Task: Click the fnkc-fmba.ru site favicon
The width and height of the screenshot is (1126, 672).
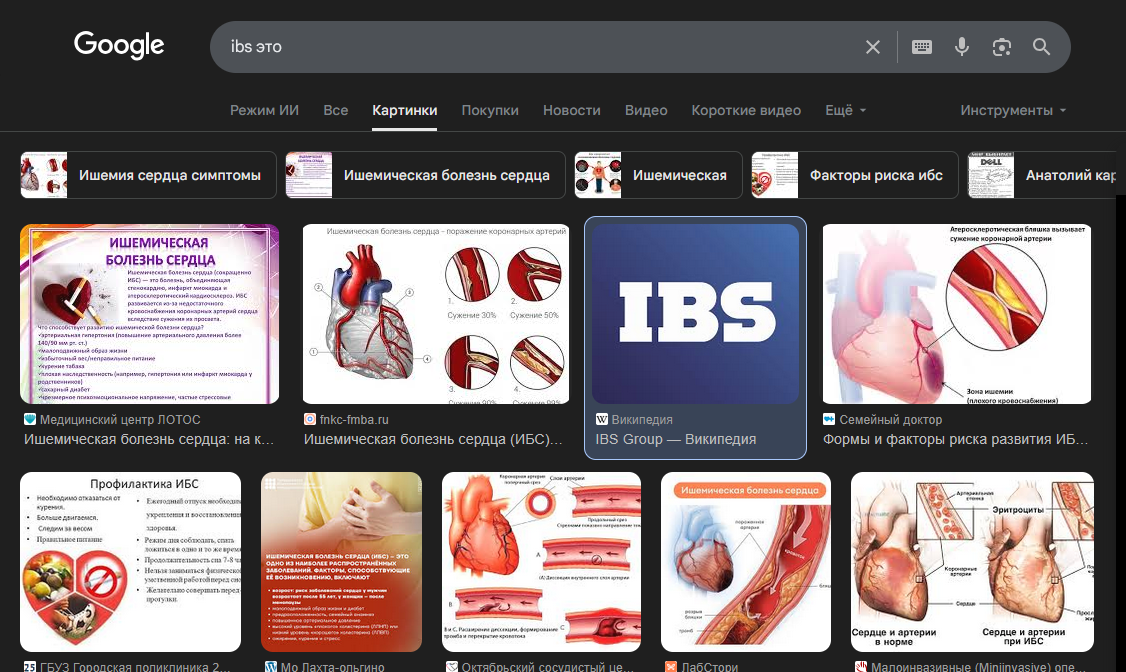Action: coord(310,419)
